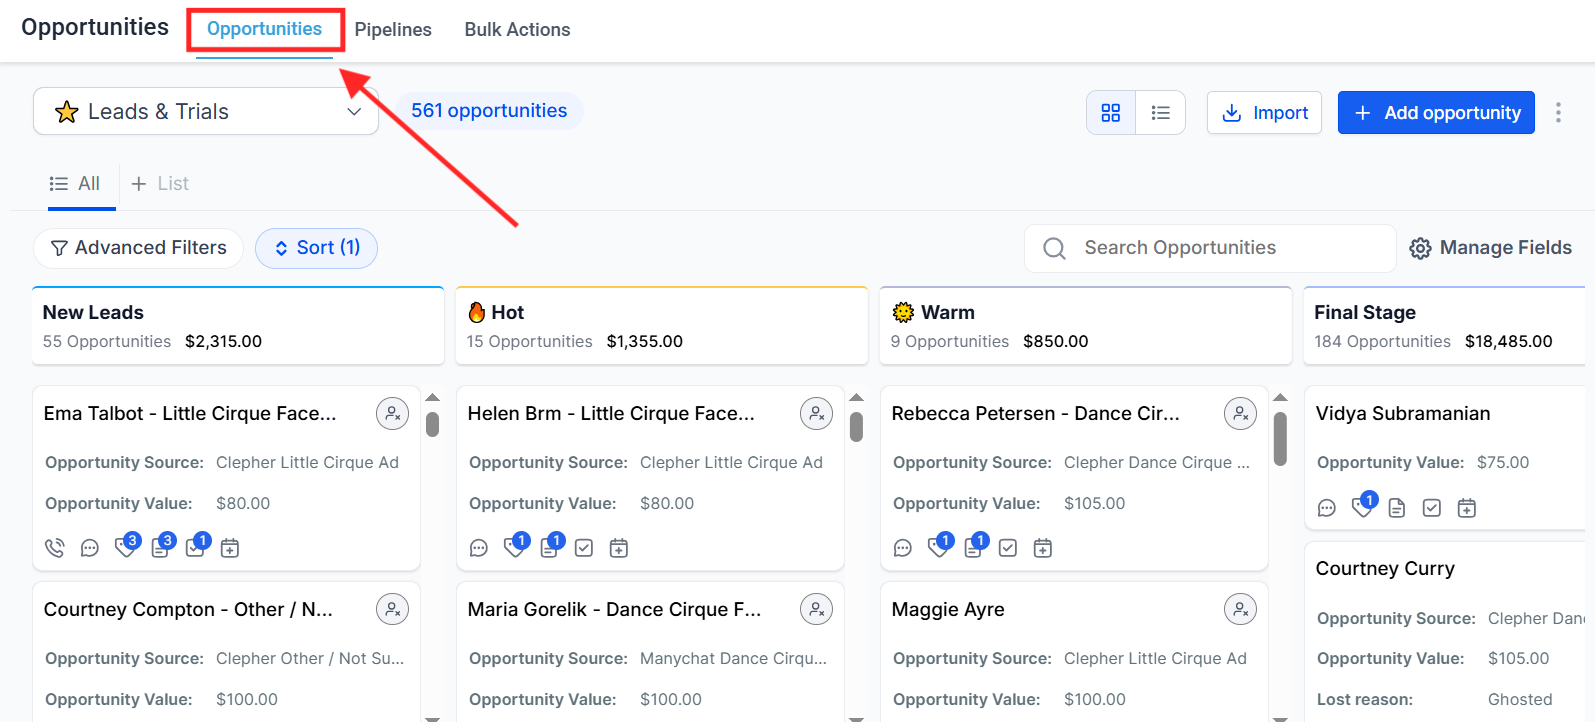Switch to the board (grid) view
Viewport: 1595px width, 722px height.
1111,113
